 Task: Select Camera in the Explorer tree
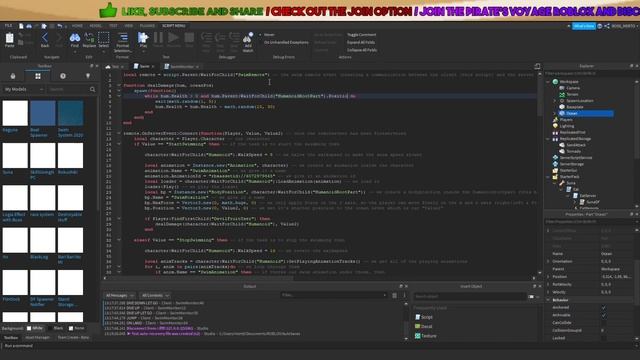click(573, 88)
